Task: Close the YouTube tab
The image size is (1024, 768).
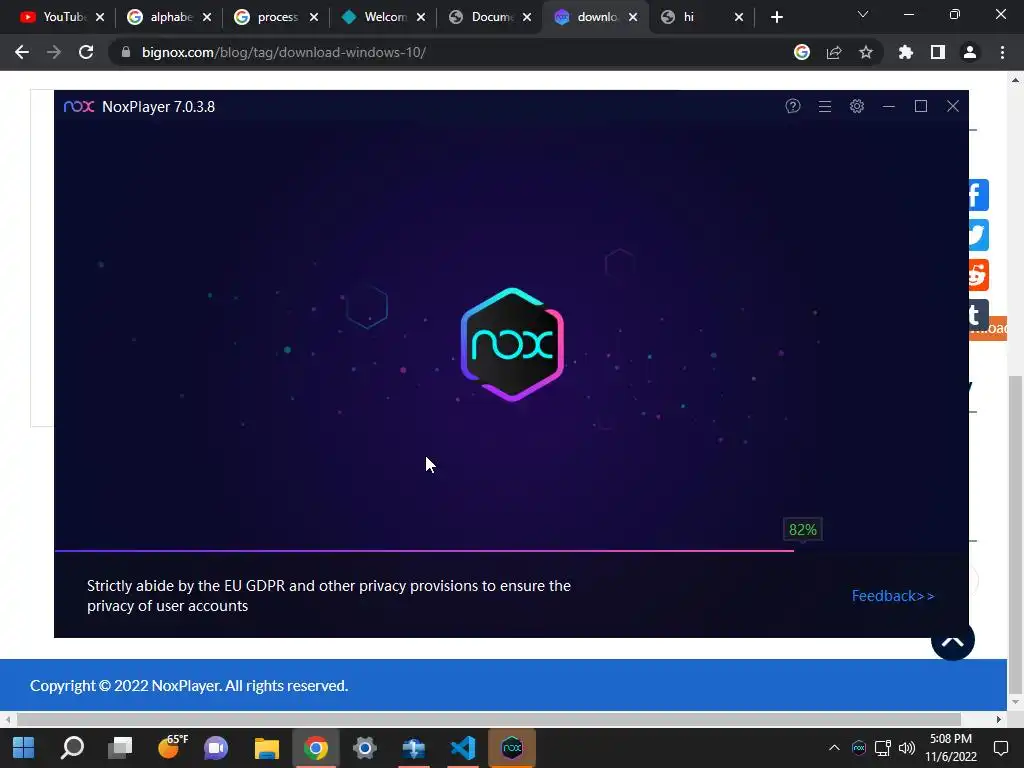Action: 100,17
